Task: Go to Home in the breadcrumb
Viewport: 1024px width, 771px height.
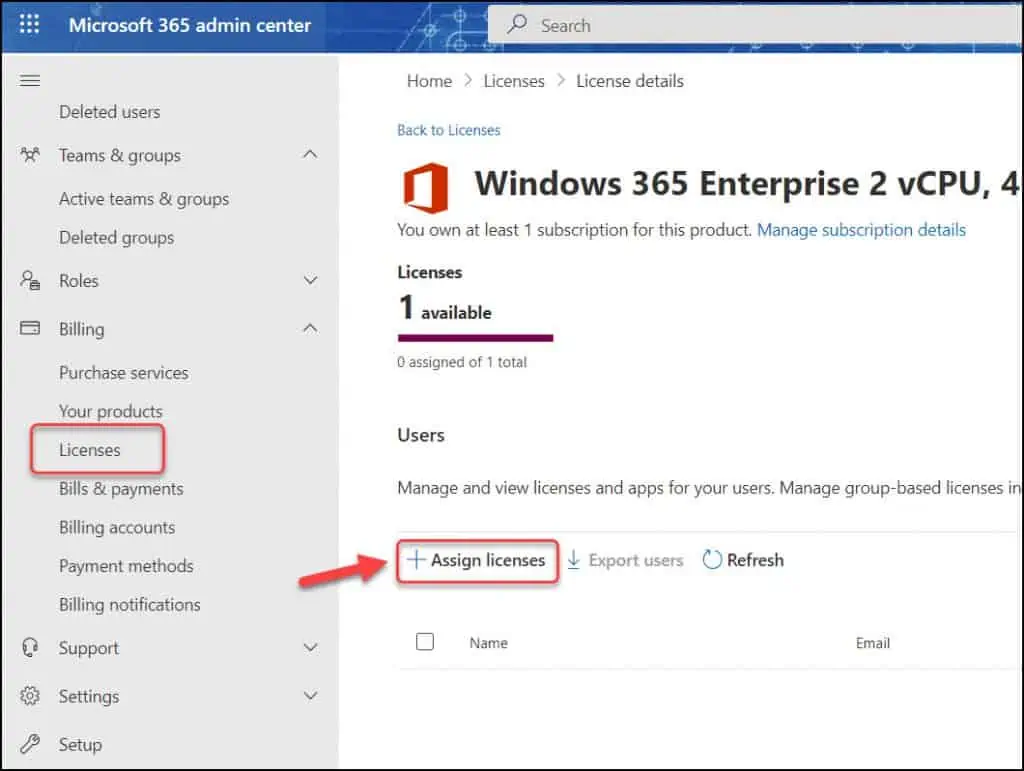Action: tap(429, 81)
